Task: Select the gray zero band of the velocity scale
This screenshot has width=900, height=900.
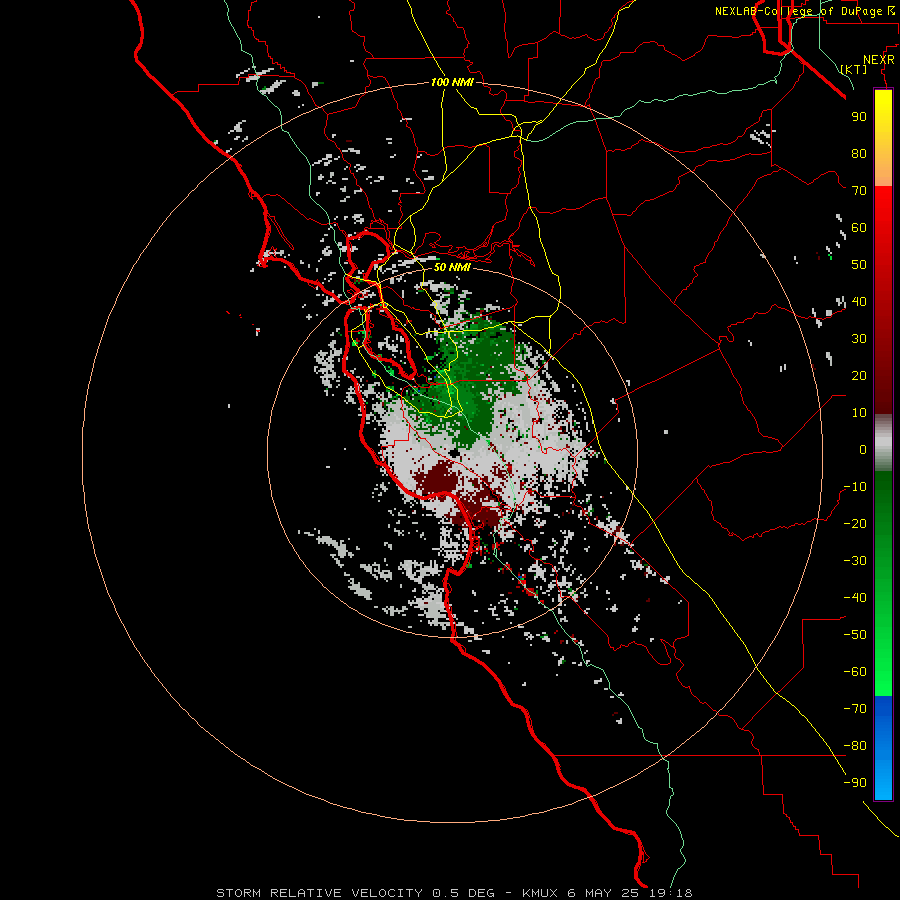Action: pyautogui.click(x=883, y=442)
